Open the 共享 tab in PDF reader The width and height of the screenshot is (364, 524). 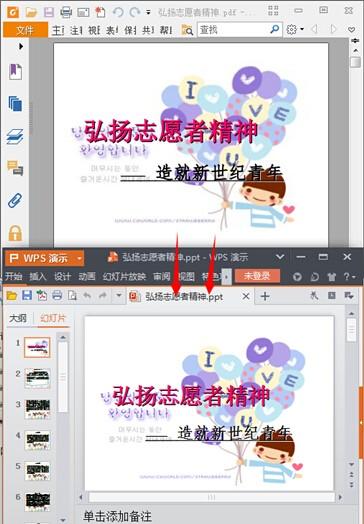click(148, 30)
